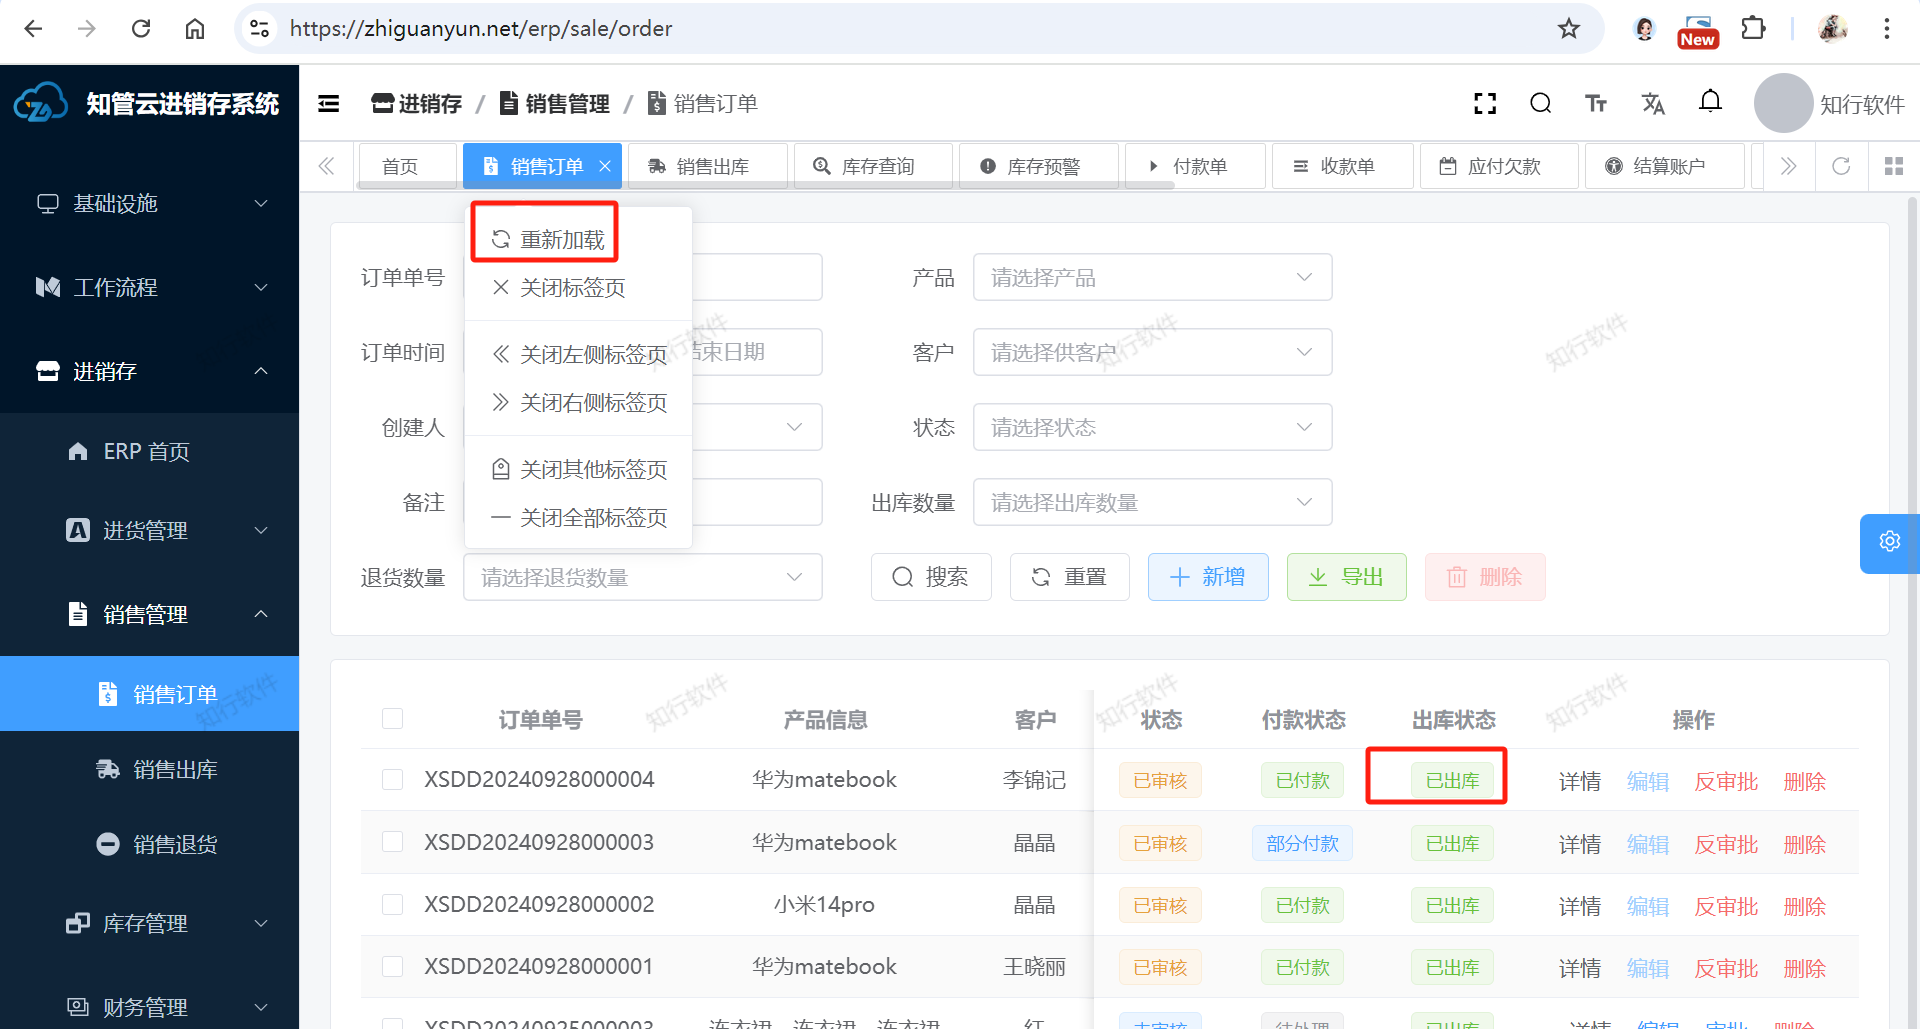Viewport: 1920px width, 1029px height.
Task: Collapse sidebar with hamburger menu icon
Action: tap(329, 104)
